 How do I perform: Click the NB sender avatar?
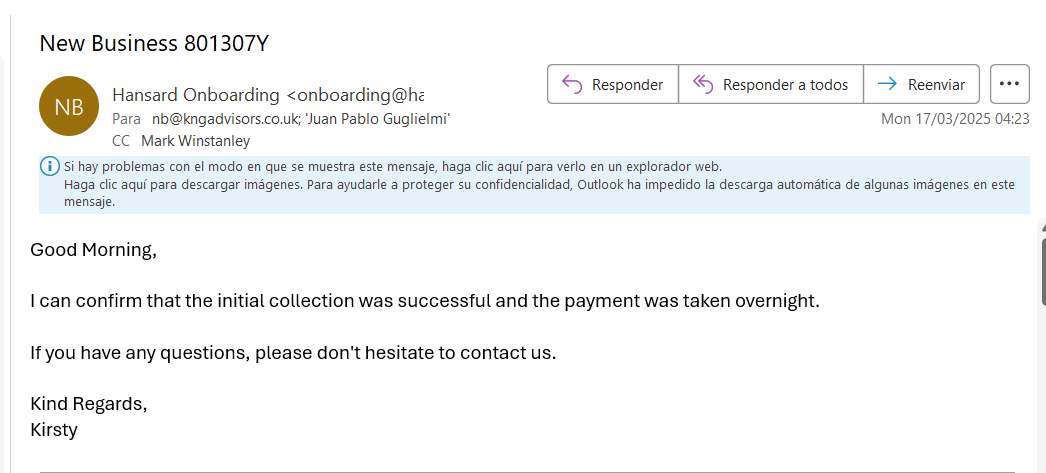[x=69, y=107]
